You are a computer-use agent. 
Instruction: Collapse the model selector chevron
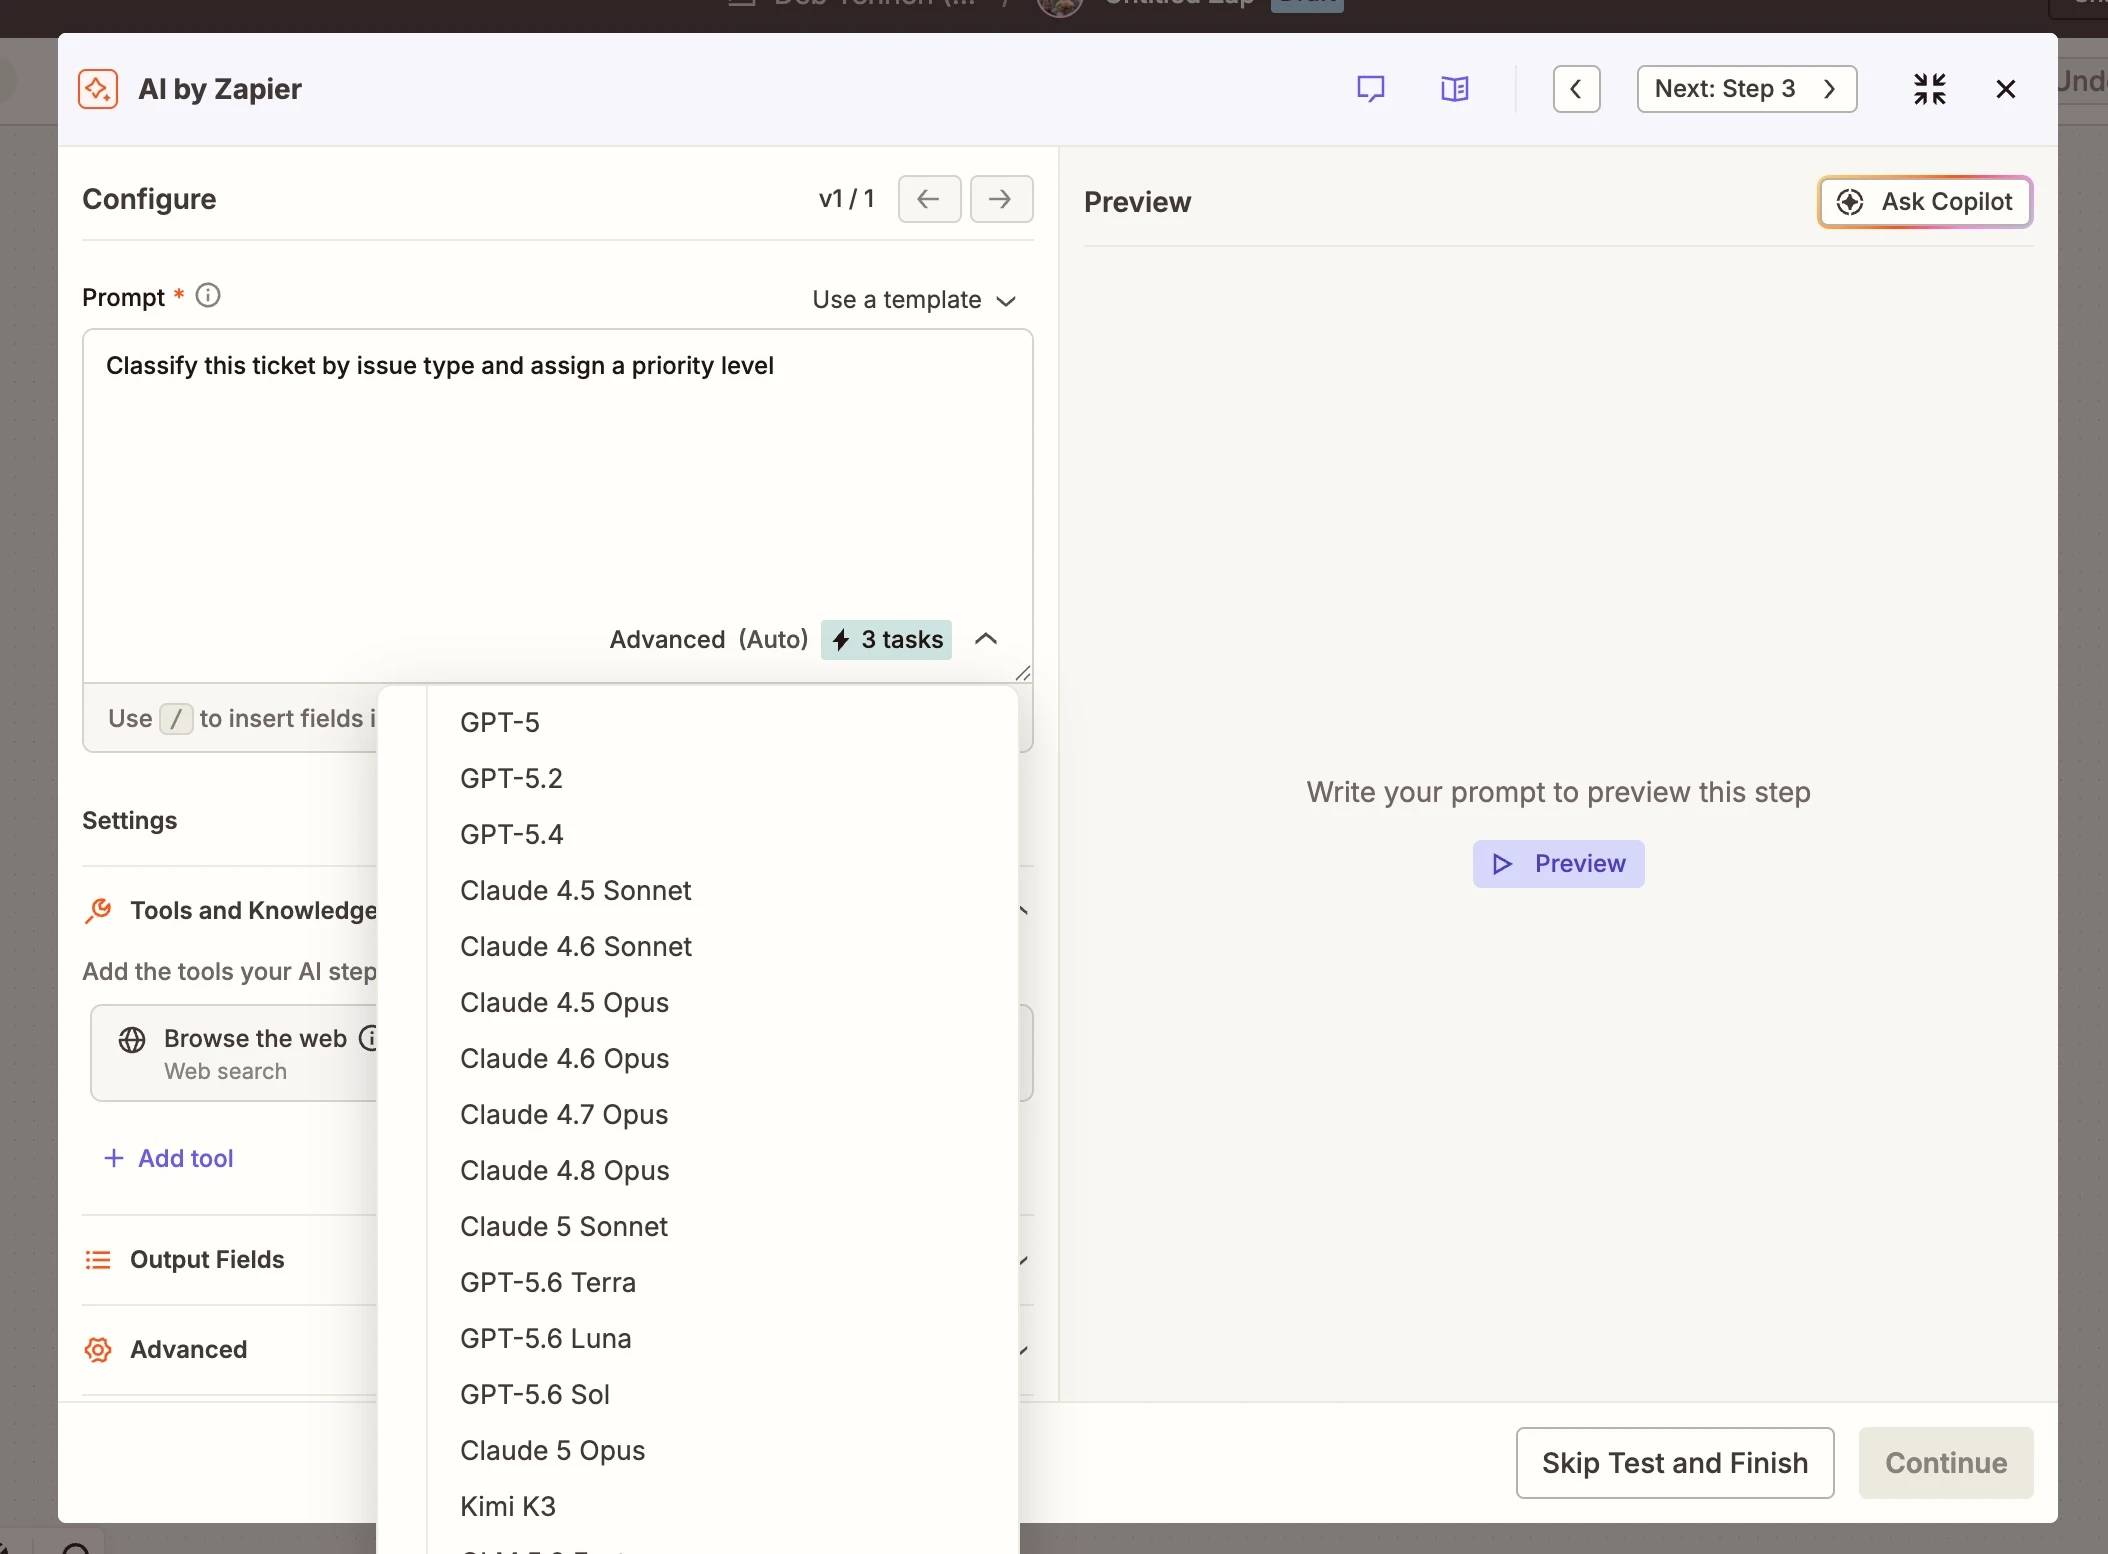(986, 639)
